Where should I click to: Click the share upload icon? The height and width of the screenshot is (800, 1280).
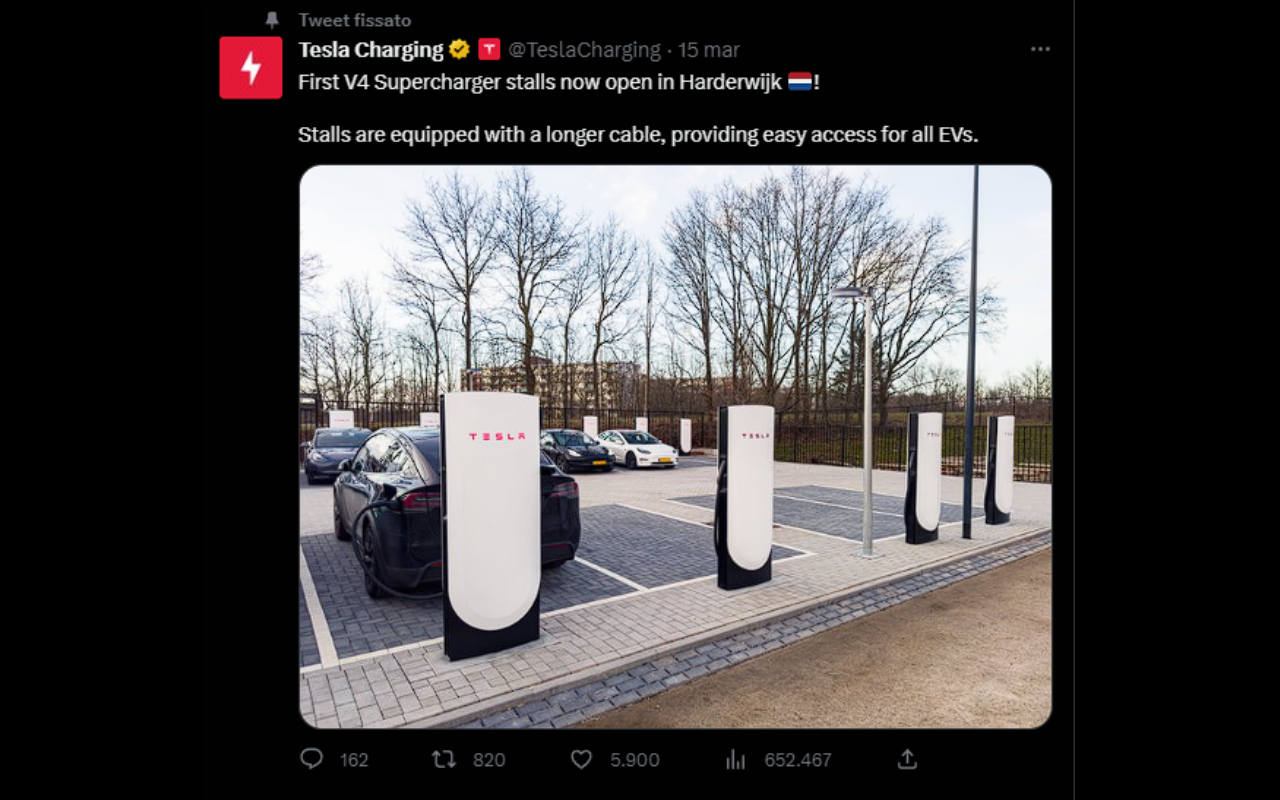tap(907, 759)
